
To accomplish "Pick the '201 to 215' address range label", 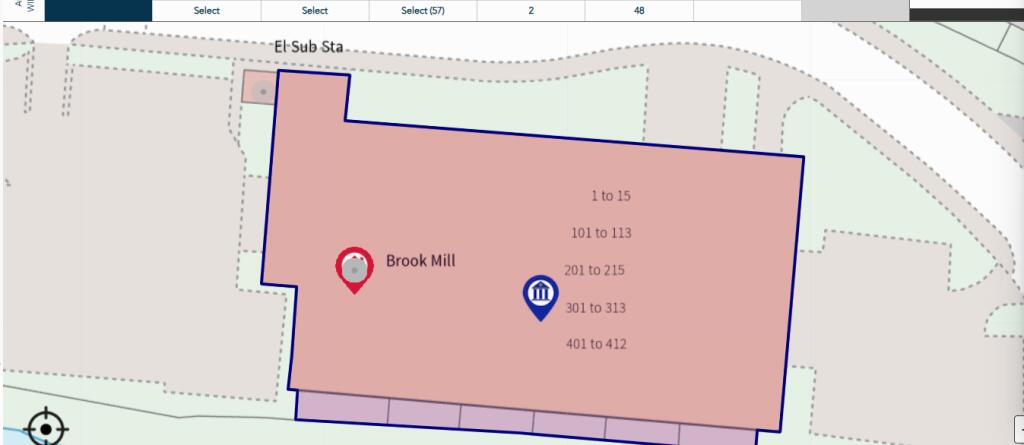I will pyautogui.click(x=594, y=270).
